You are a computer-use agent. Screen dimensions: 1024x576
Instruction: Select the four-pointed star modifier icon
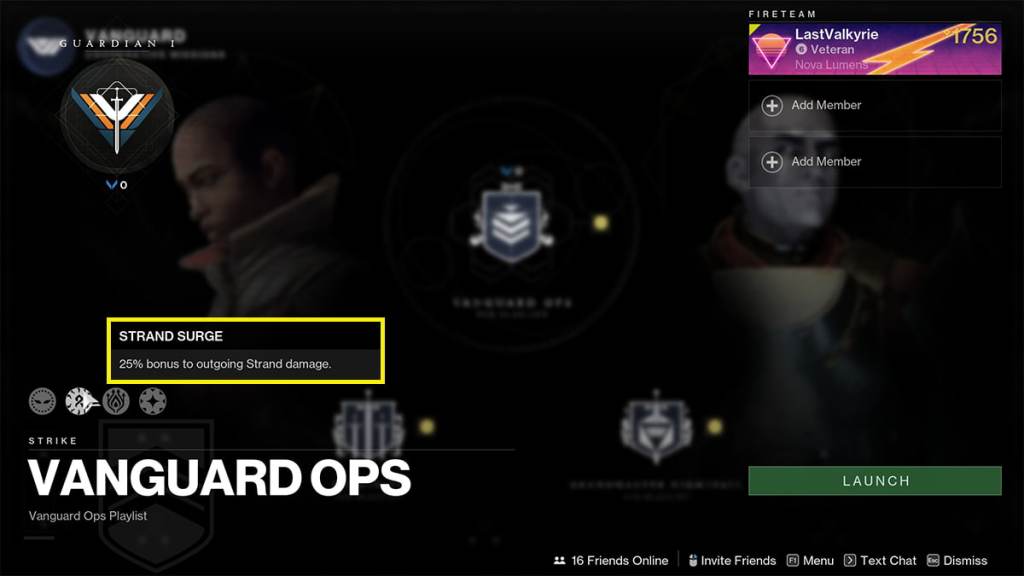tap(152, 401)
